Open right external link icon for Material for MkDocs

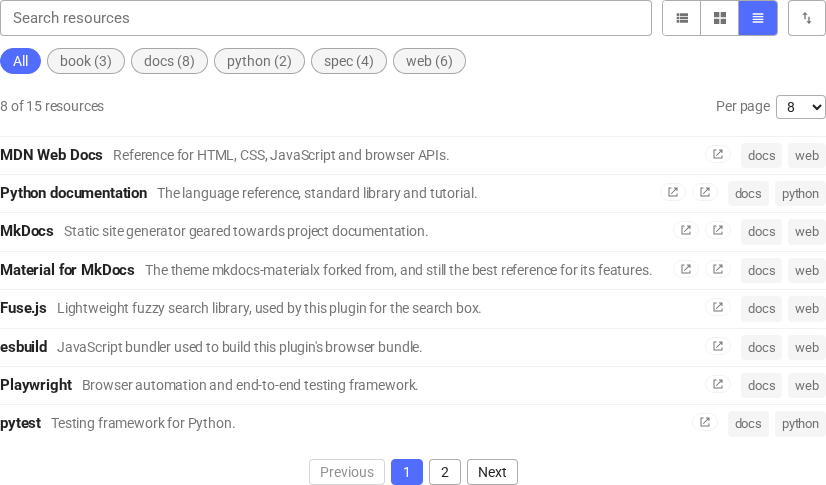tap(718, 269)
